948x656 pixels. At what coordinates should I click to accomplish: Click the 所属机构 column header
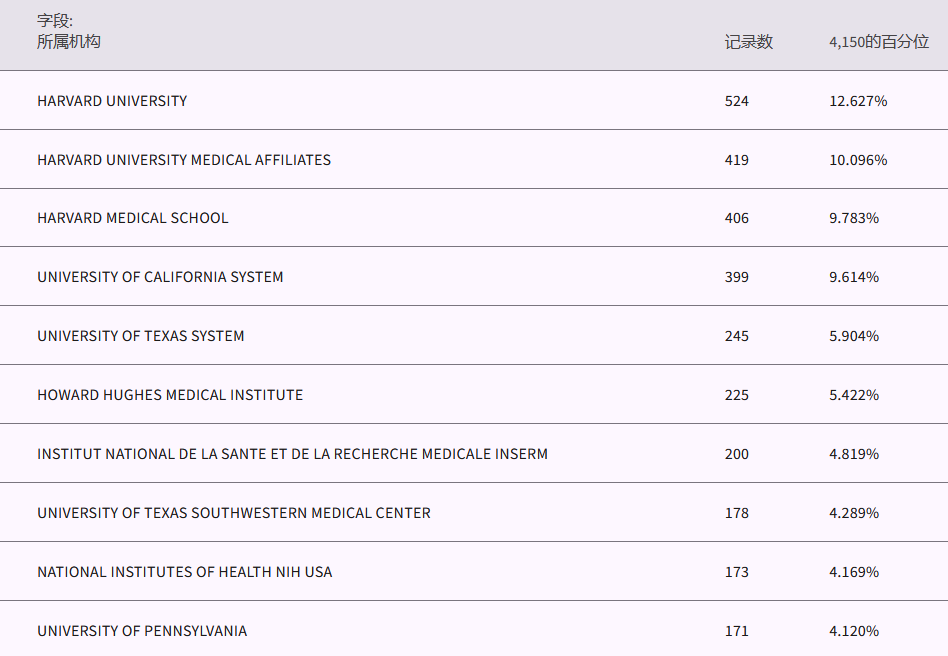[x=69, y=42]
